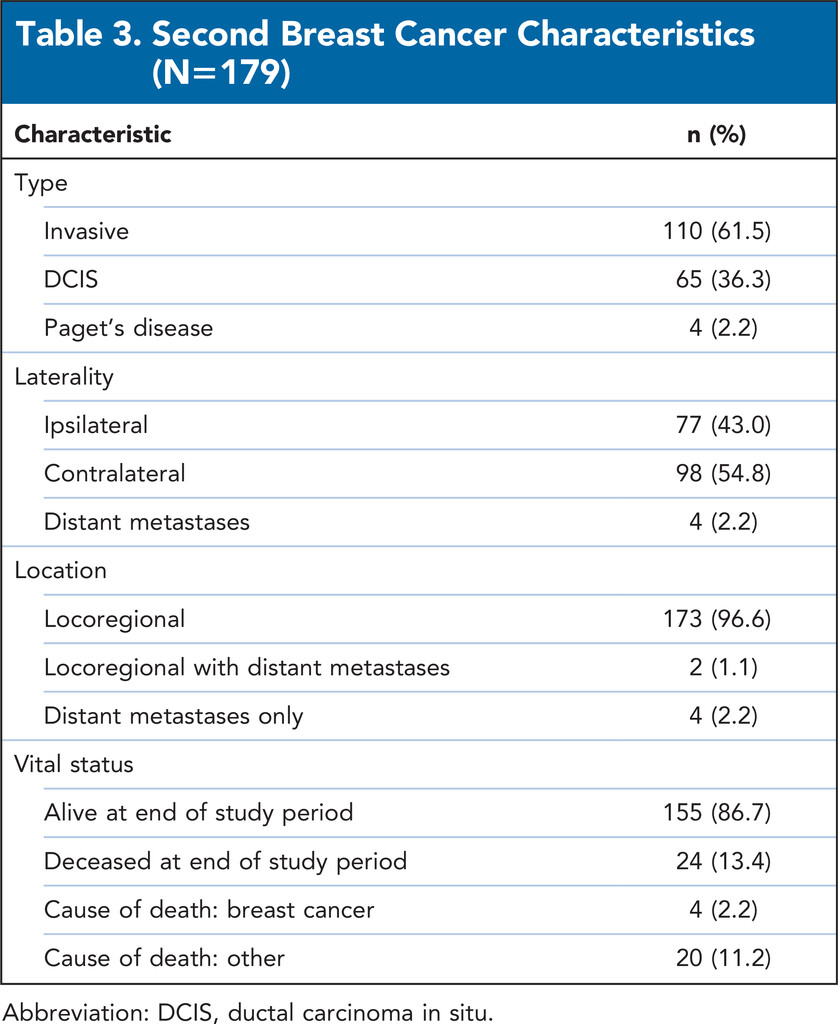Click the 'Locoregional with distant metastases' row label
This screenshot has width=838, height=1024.
pyautogui.click(x=247, y=667)
